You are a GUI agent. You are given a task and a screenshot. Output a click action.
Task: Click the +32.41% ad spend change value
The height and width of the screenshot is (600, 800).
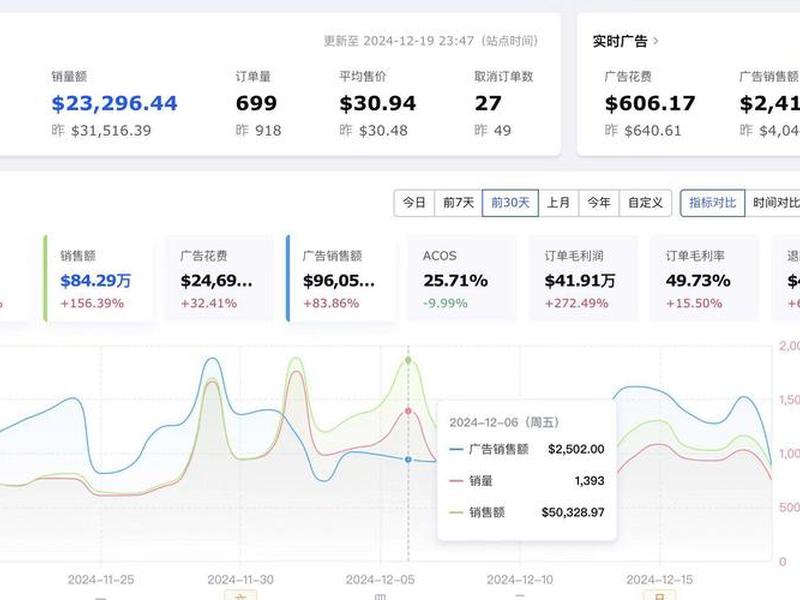click(x=209, y=304)
